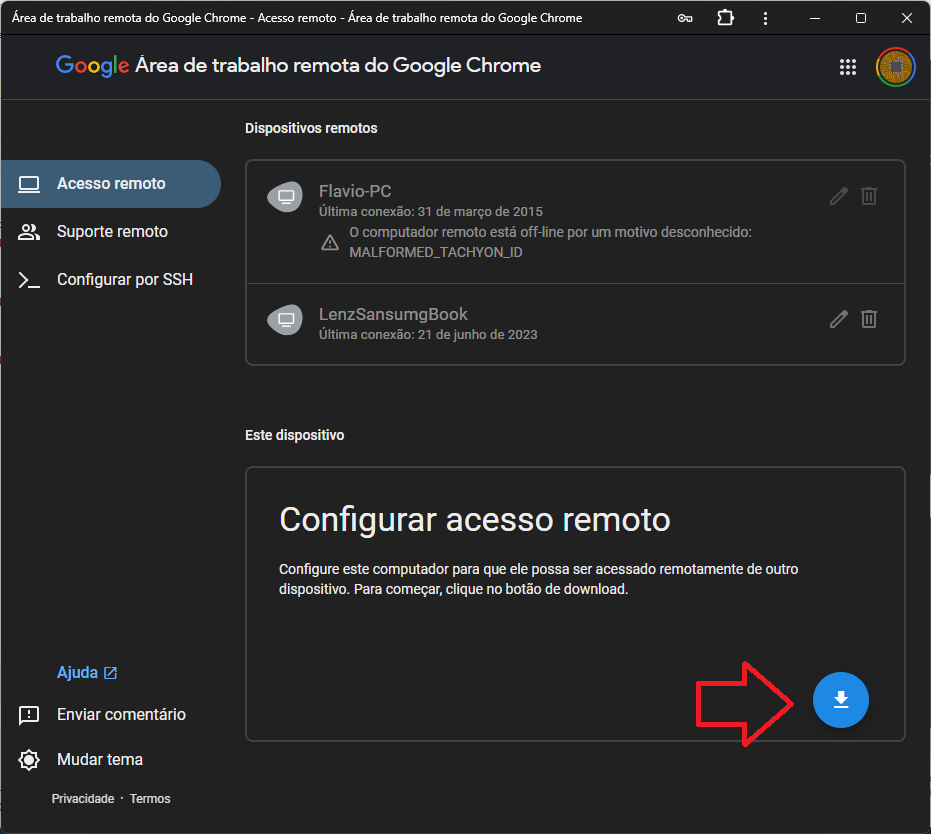The width and height of the screenshot is (931, 834).
Task: Click the offline warning triangle icon
Action: 330,242
